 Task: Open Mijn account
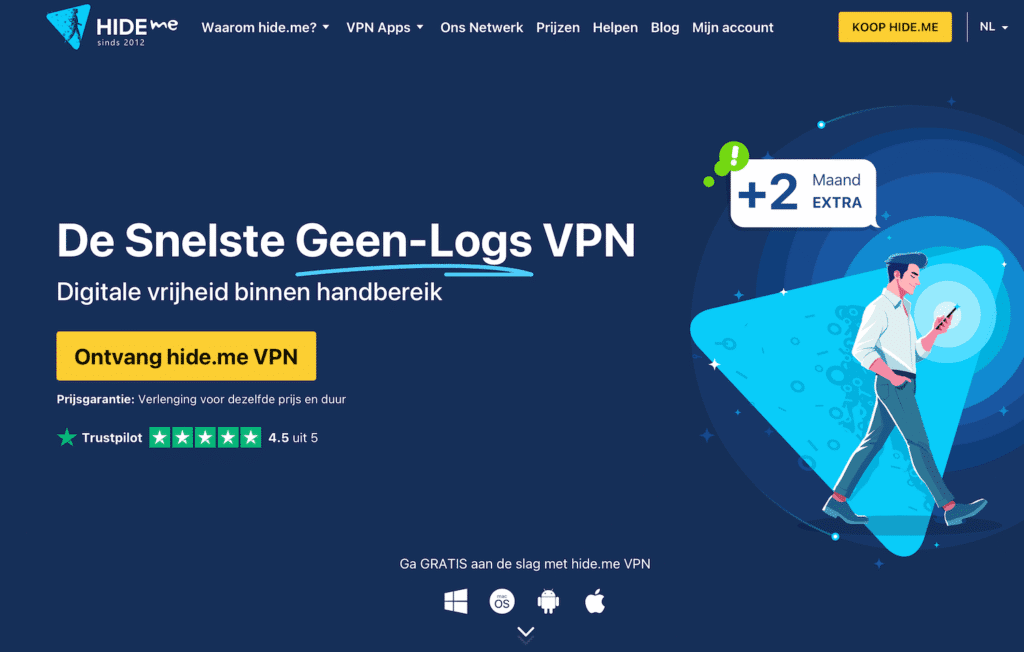click(x=733, y=27)
